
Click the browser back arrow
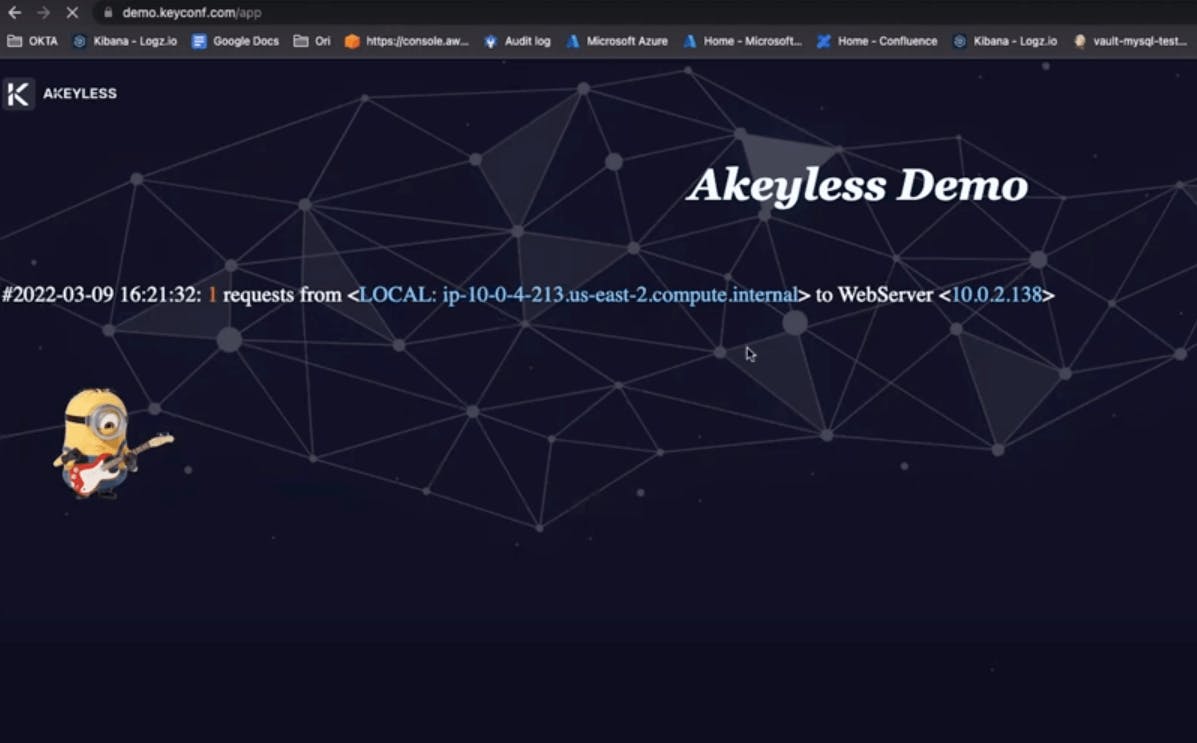[14, 13]
